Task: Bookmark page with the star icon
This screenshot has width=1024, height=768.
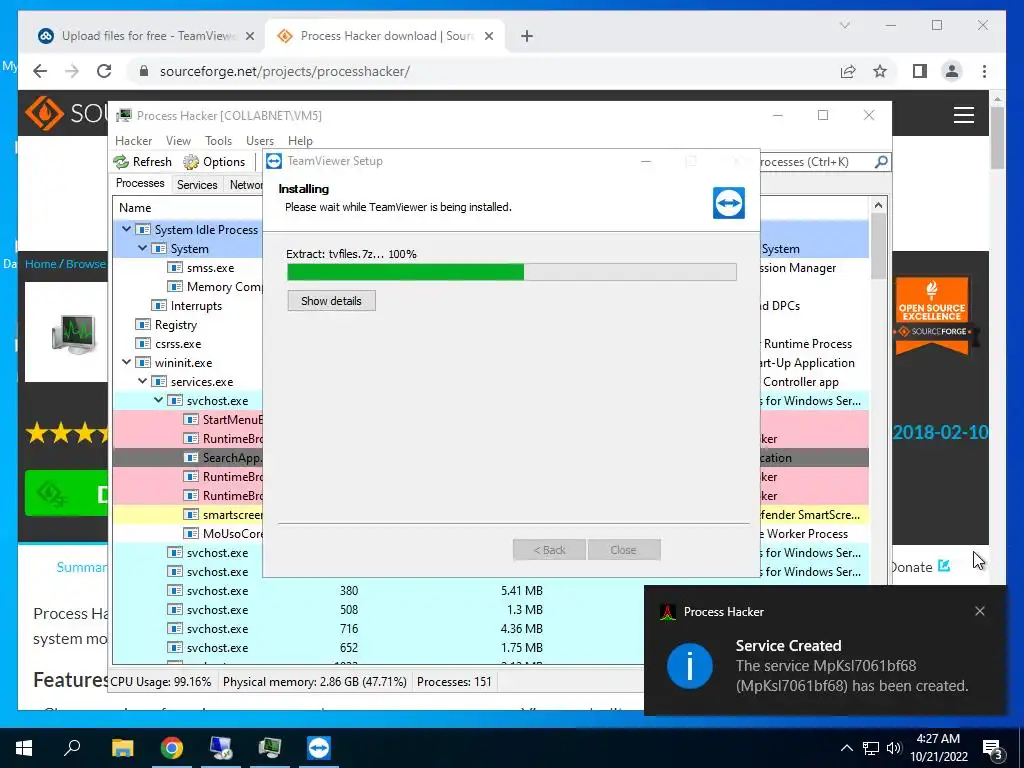Action: (x=880, y=71)
